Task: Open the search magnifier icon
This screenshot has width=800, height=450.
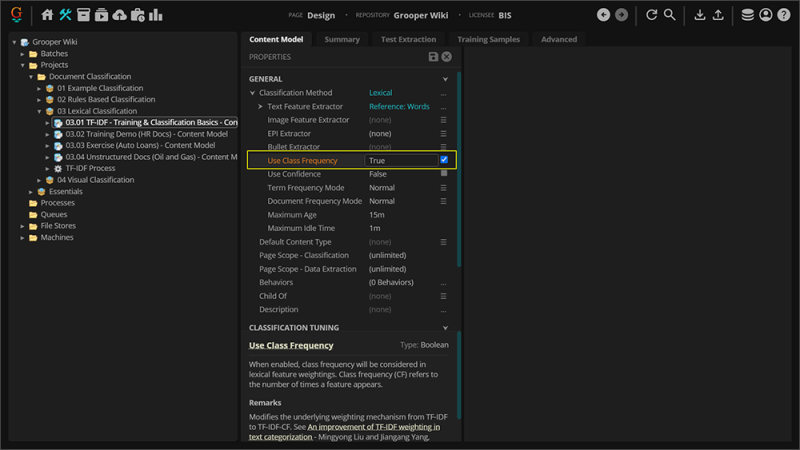Action: click(x=670, y=15)
